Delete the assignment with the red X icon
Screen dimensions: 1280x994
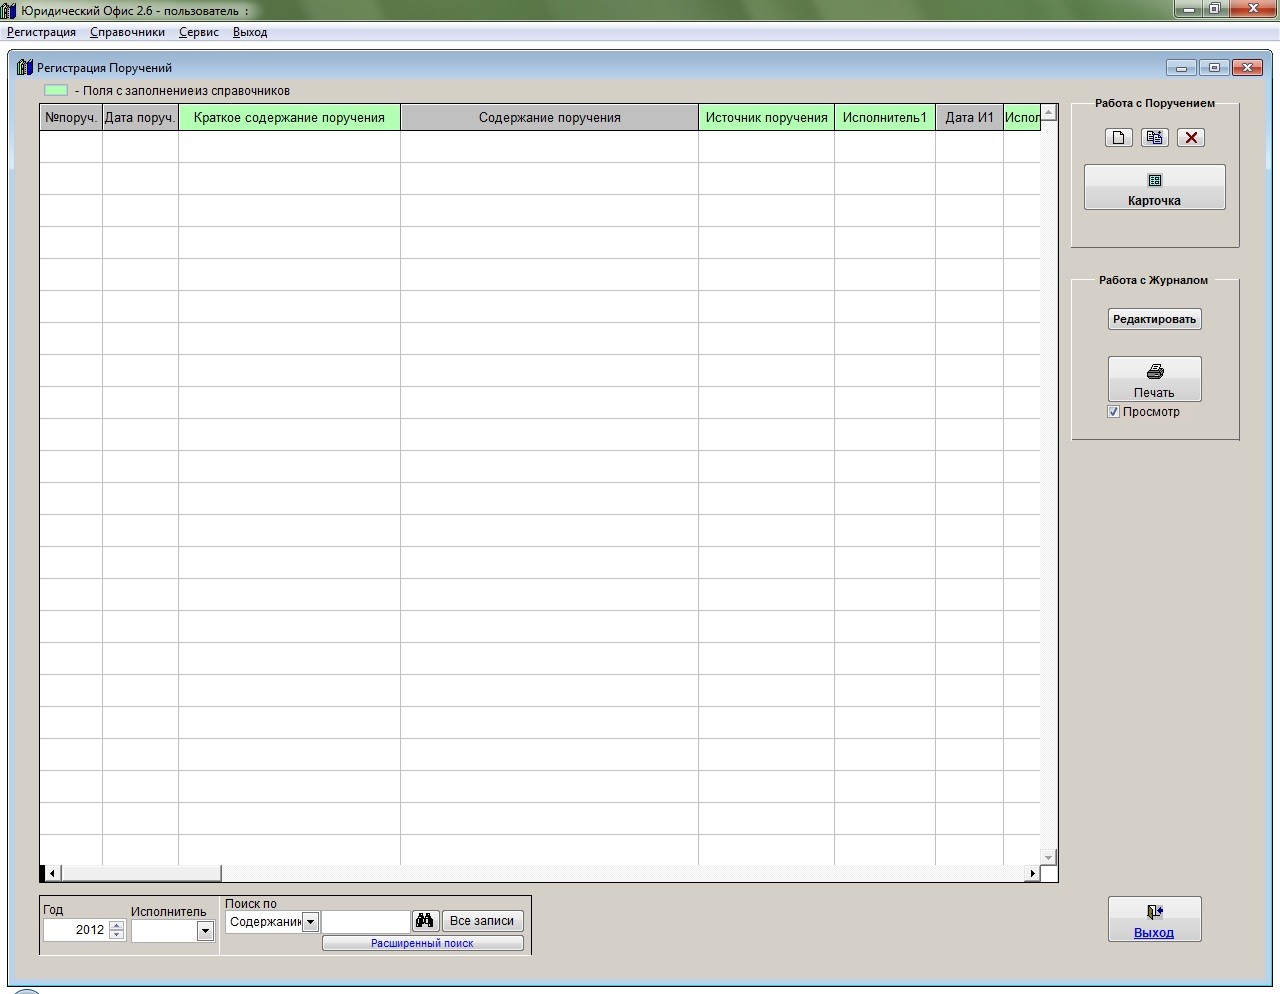1190,138
